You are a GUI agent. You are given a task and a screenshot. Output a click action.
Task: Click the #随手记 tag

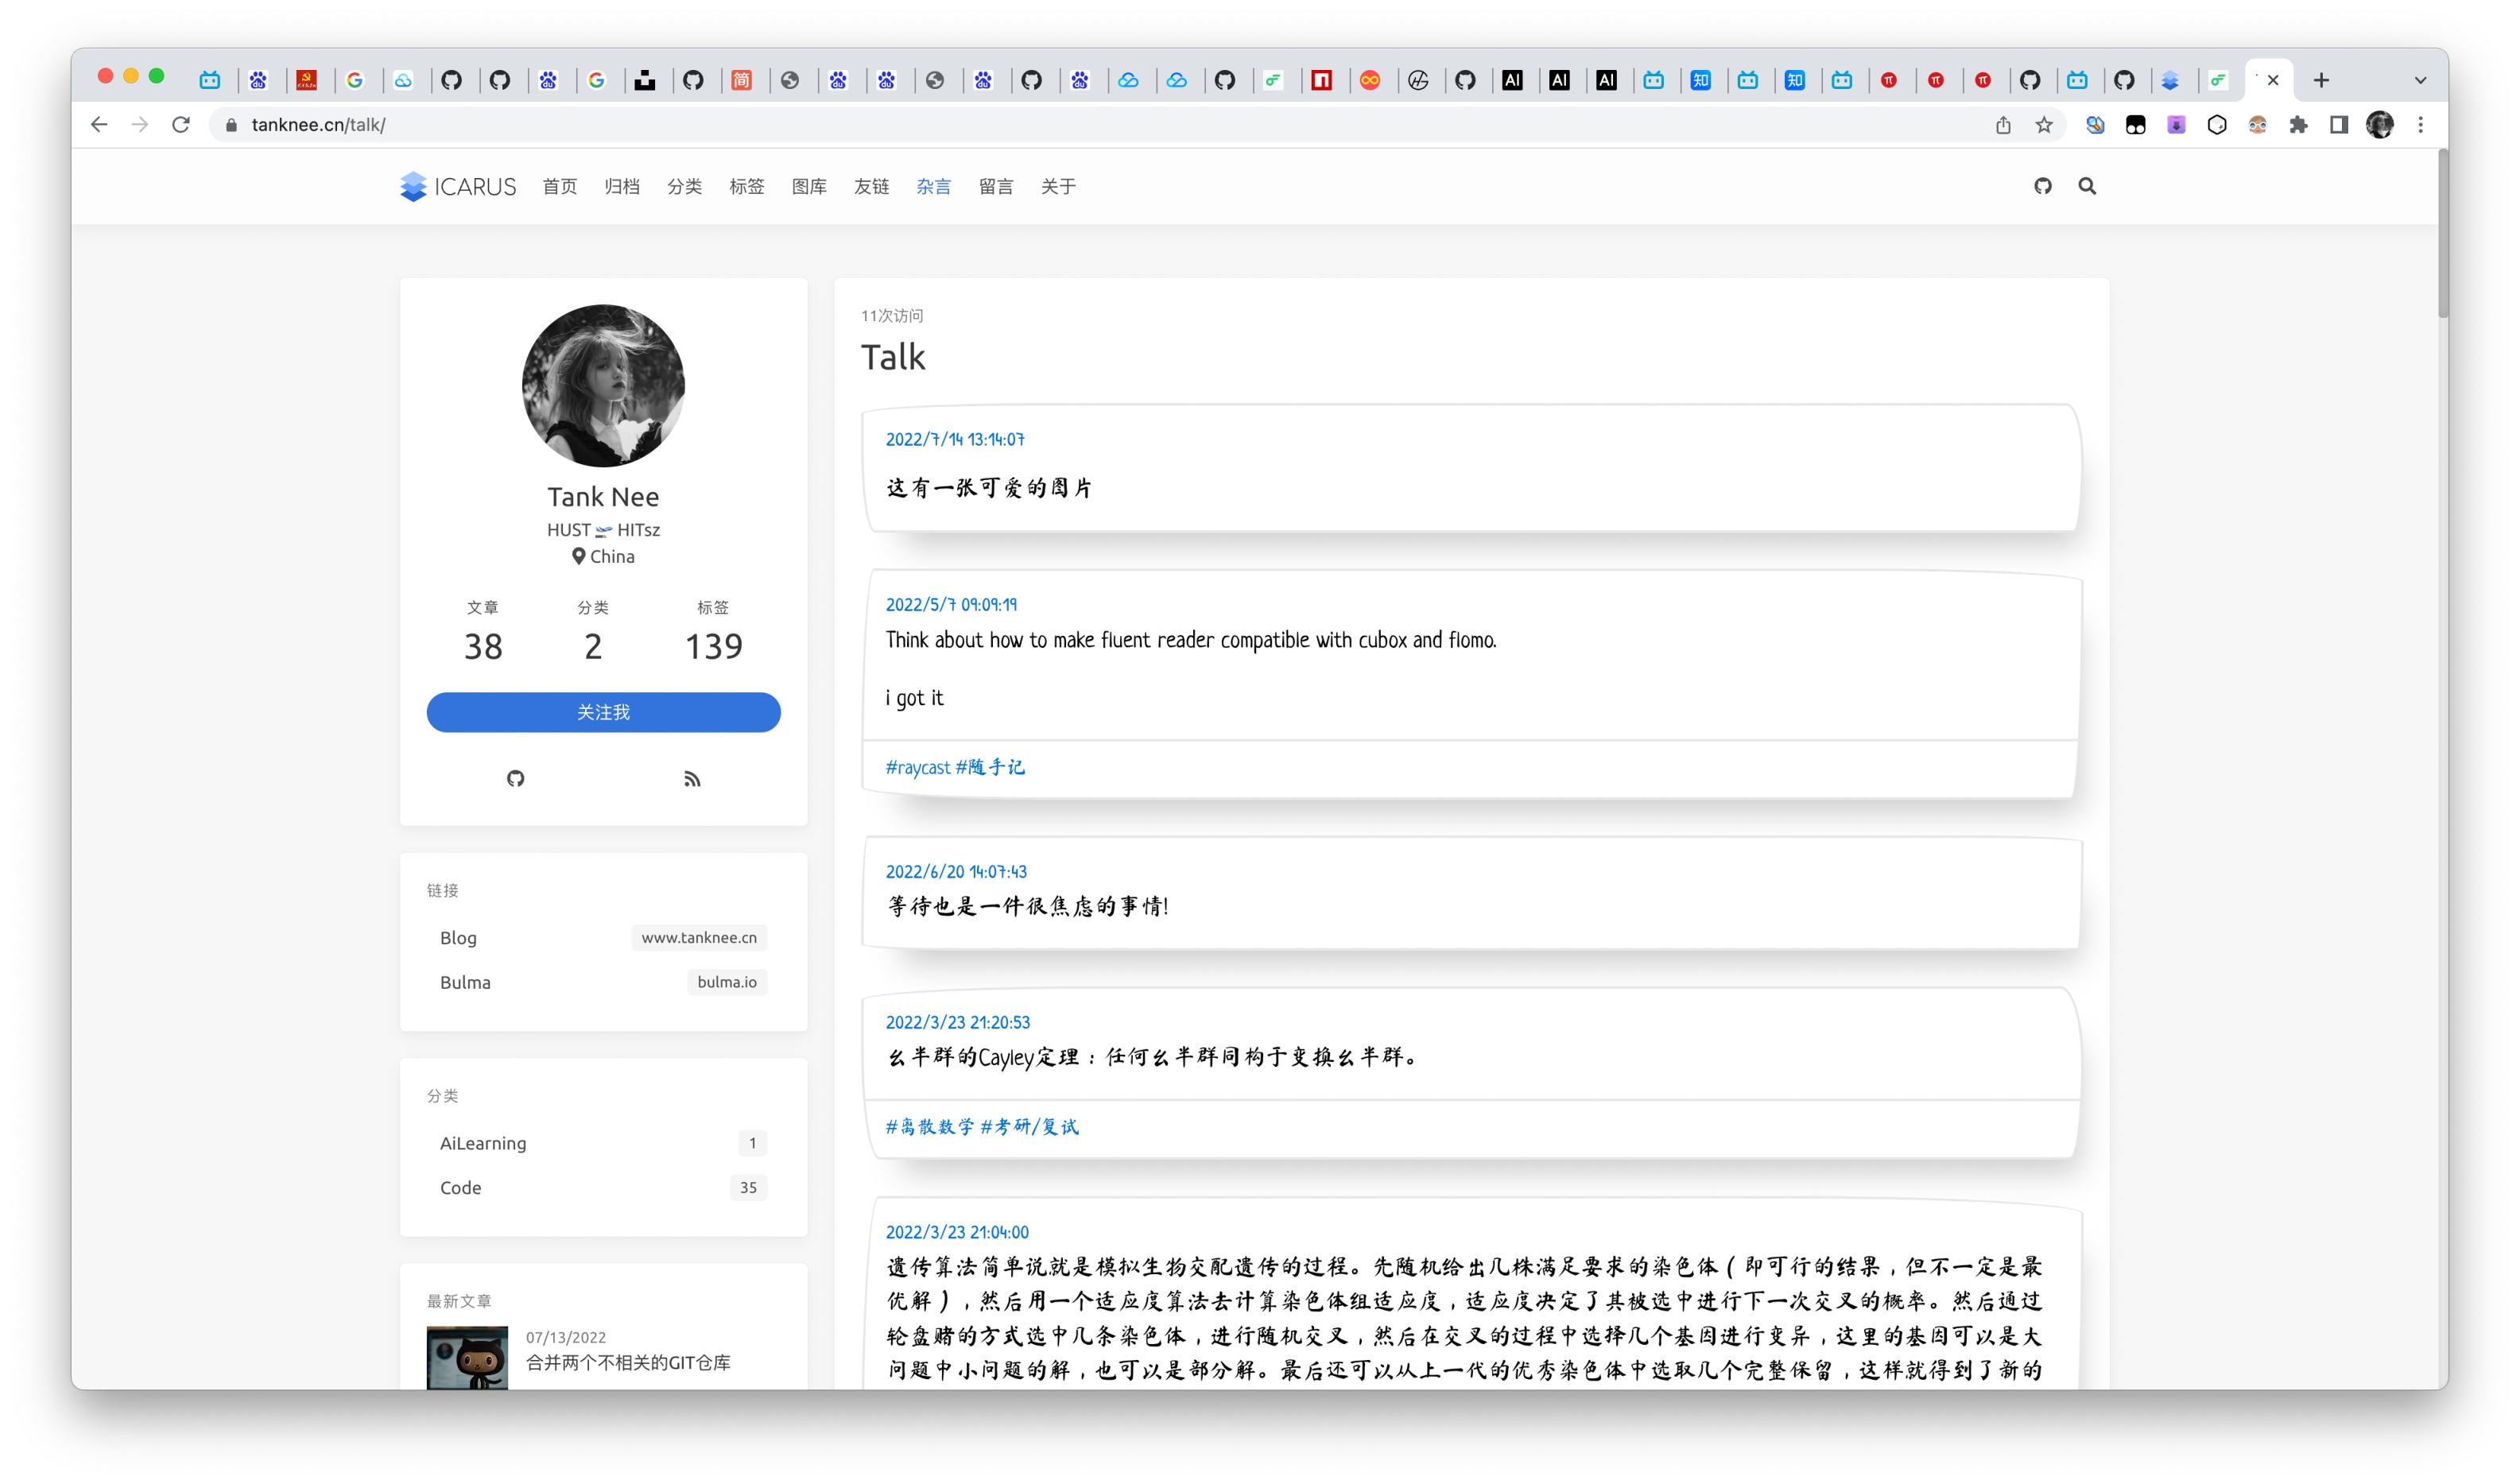pos(990,767)
